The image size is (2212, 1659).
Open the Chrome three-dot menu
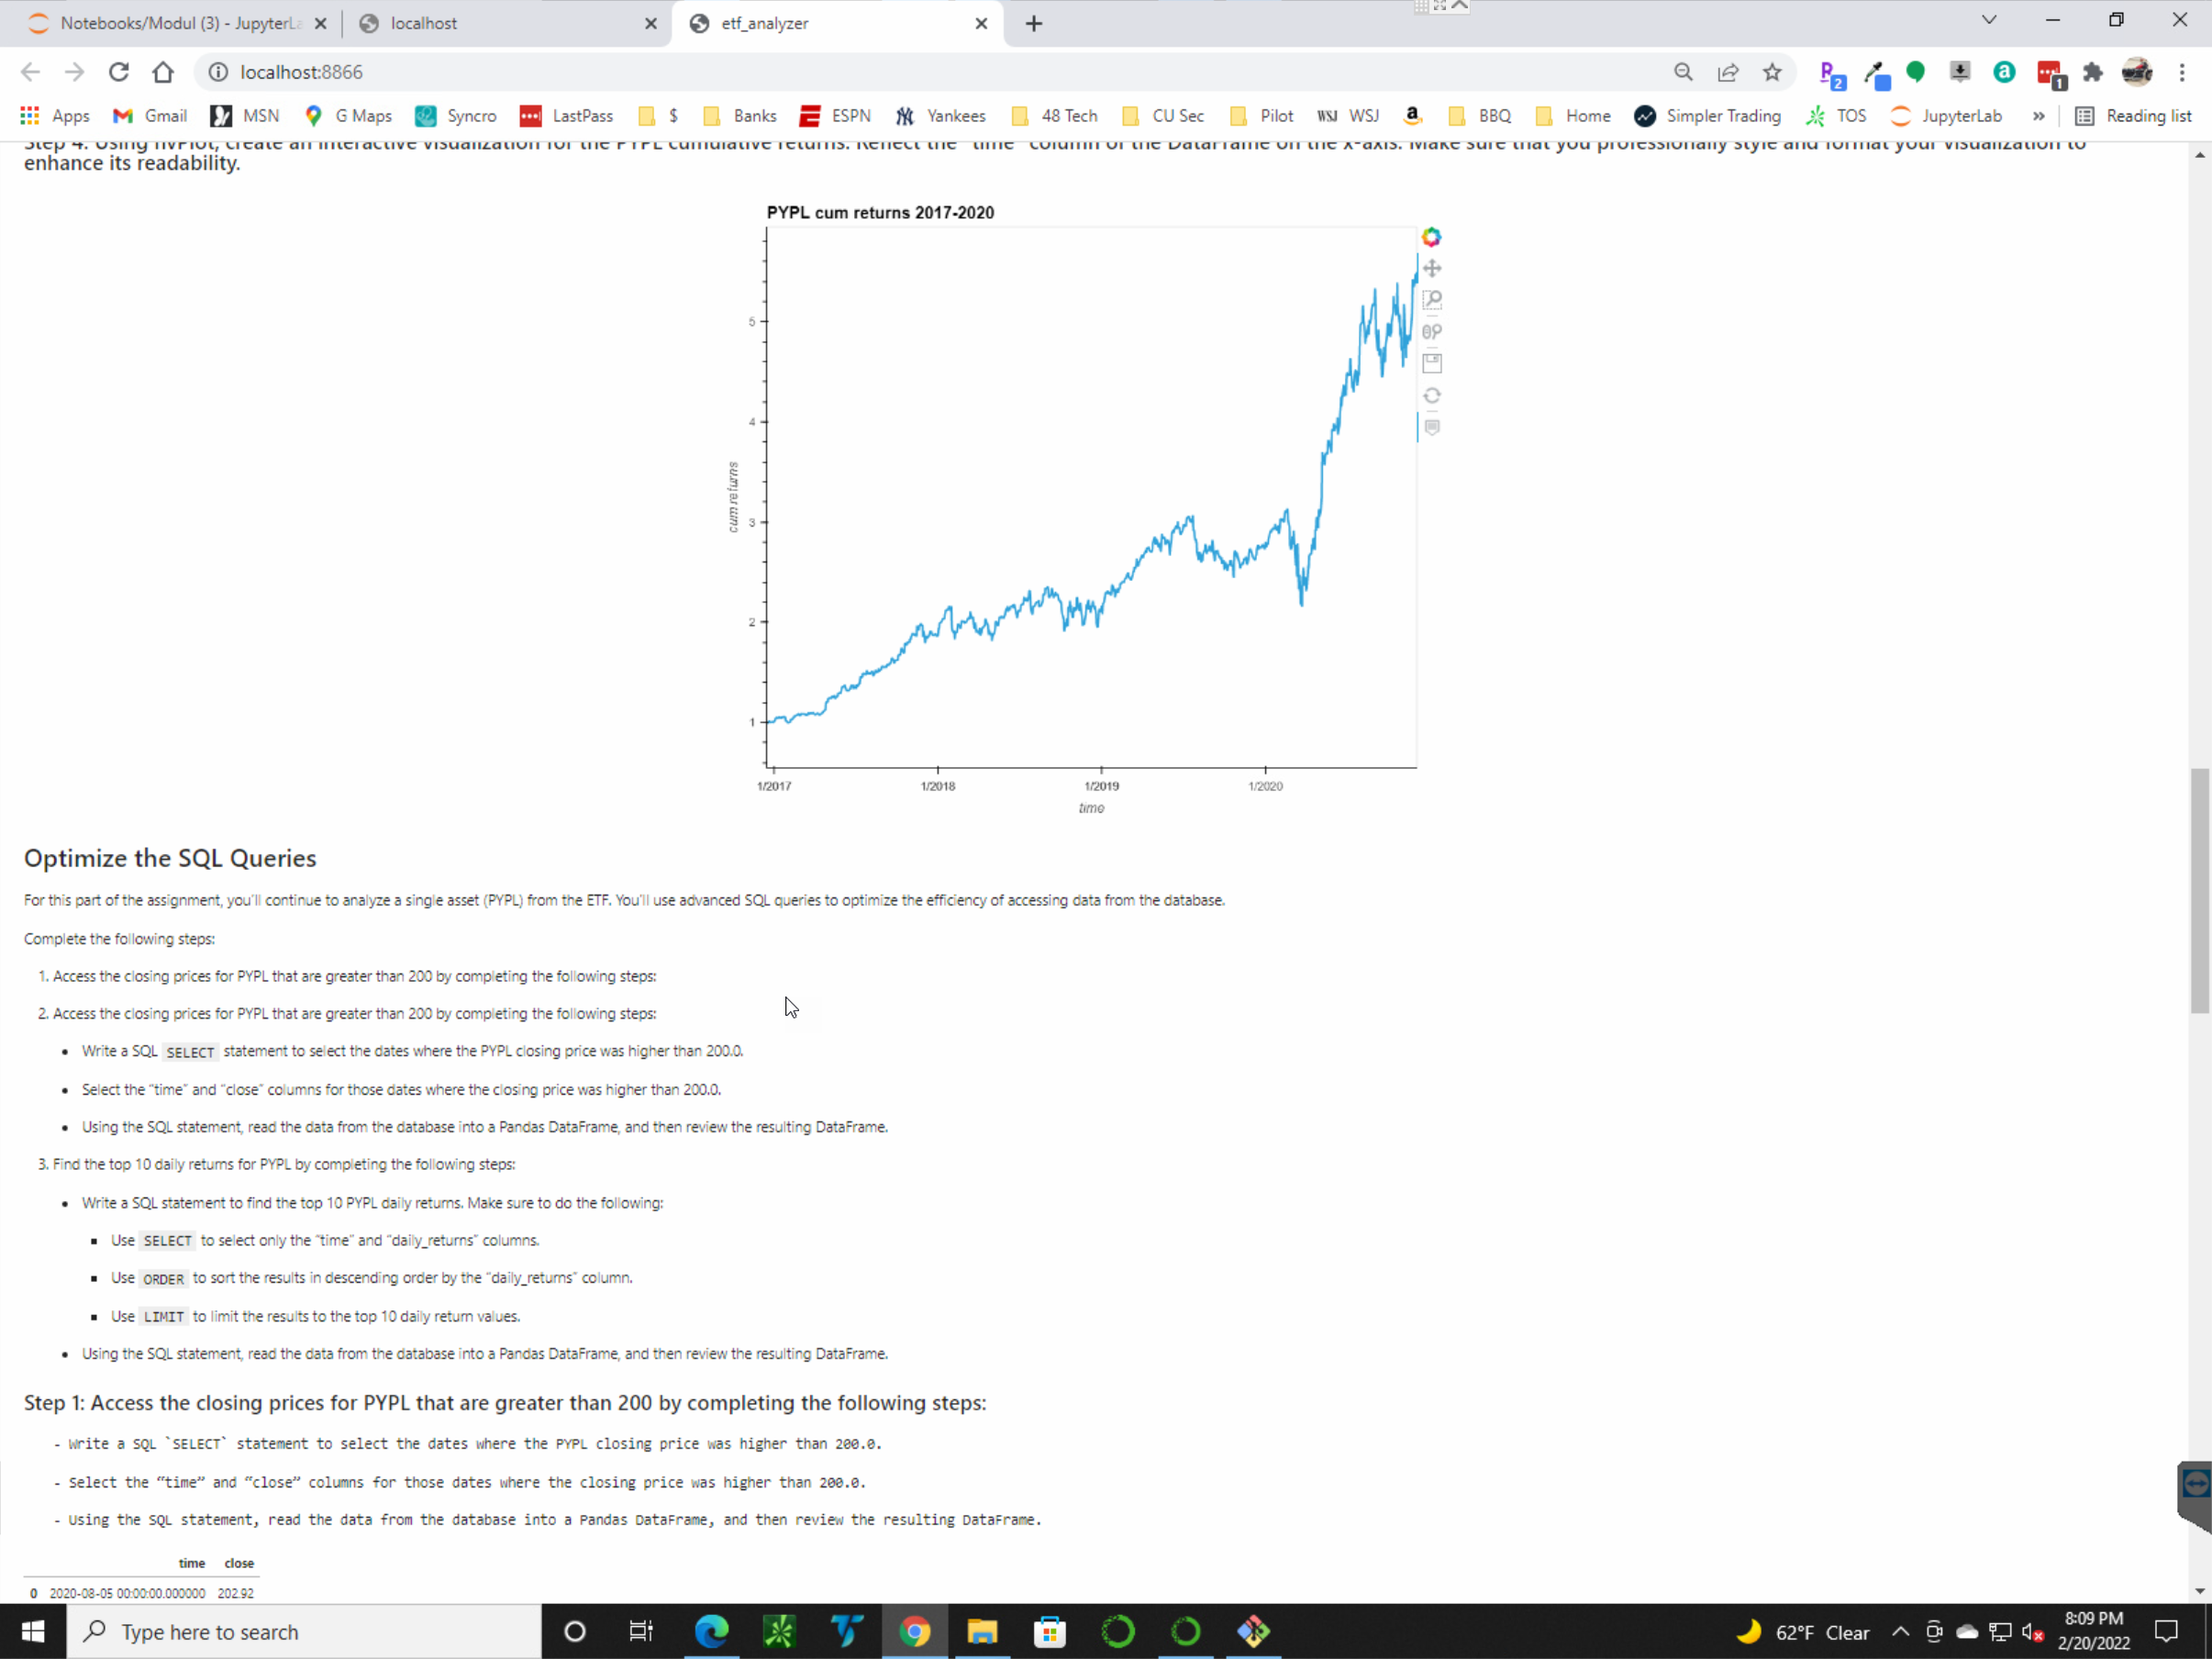2182,72
